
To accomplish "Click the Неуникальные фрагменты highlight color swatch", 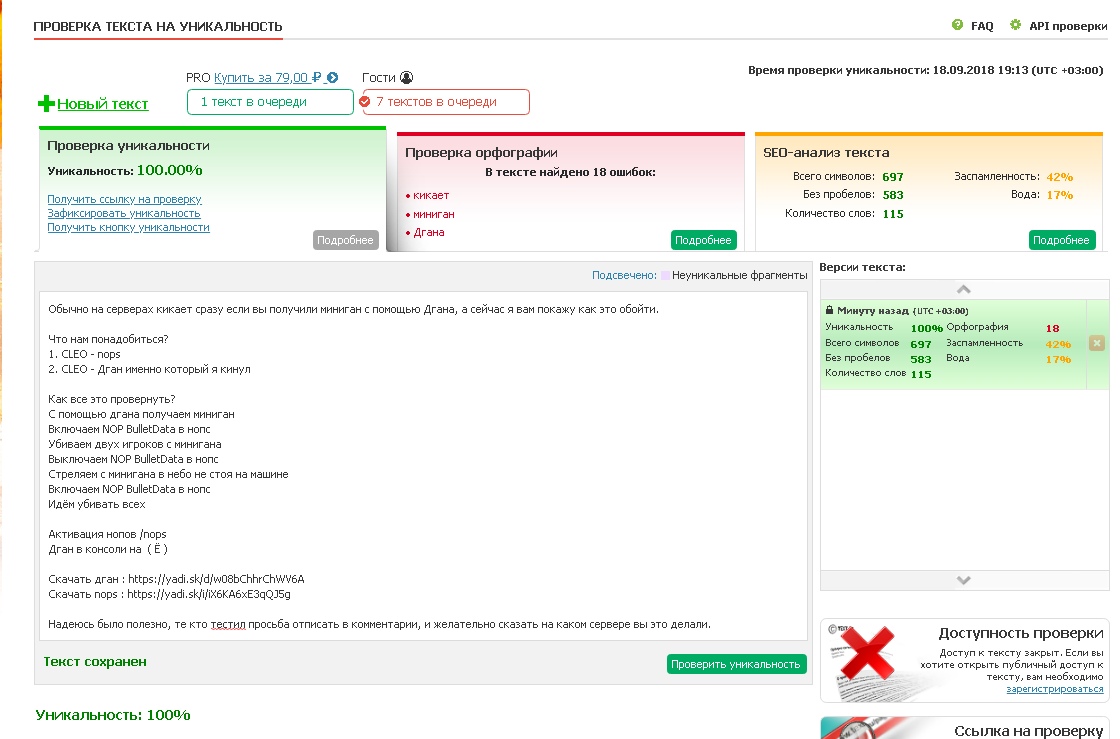I will [x=665, y=275].
